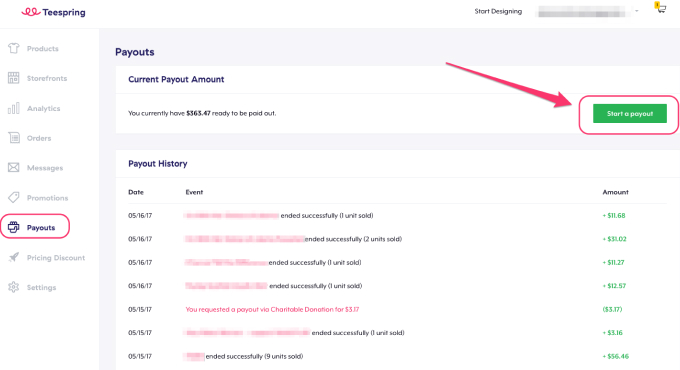This screenshot has height=370, width=680.
Task: Click the Start a payout button
Action: (630, 114)
